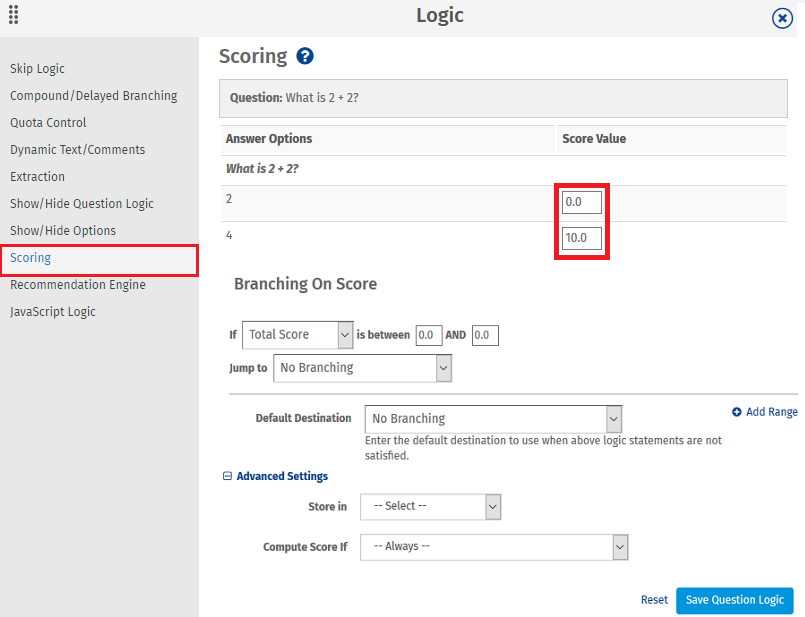805x617 pixels.
Task: Select the Extraction logic option
Action: (37, 176)
